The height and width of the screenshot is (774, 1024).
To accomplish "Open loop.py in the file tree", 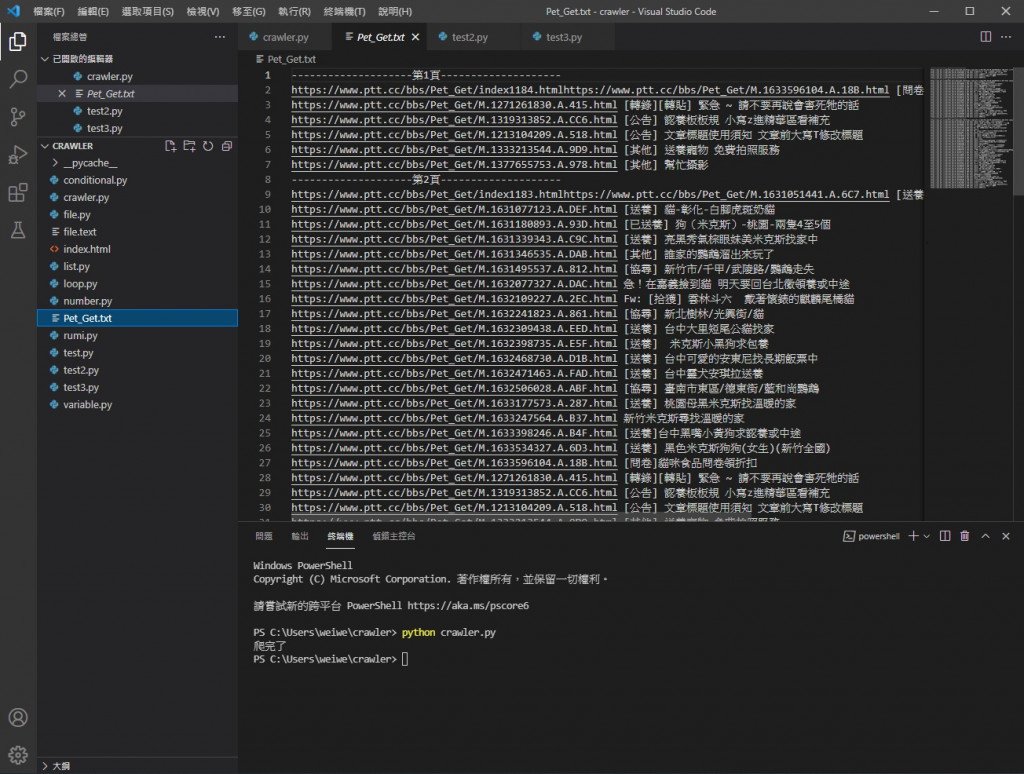I will [x=137, y=283].
